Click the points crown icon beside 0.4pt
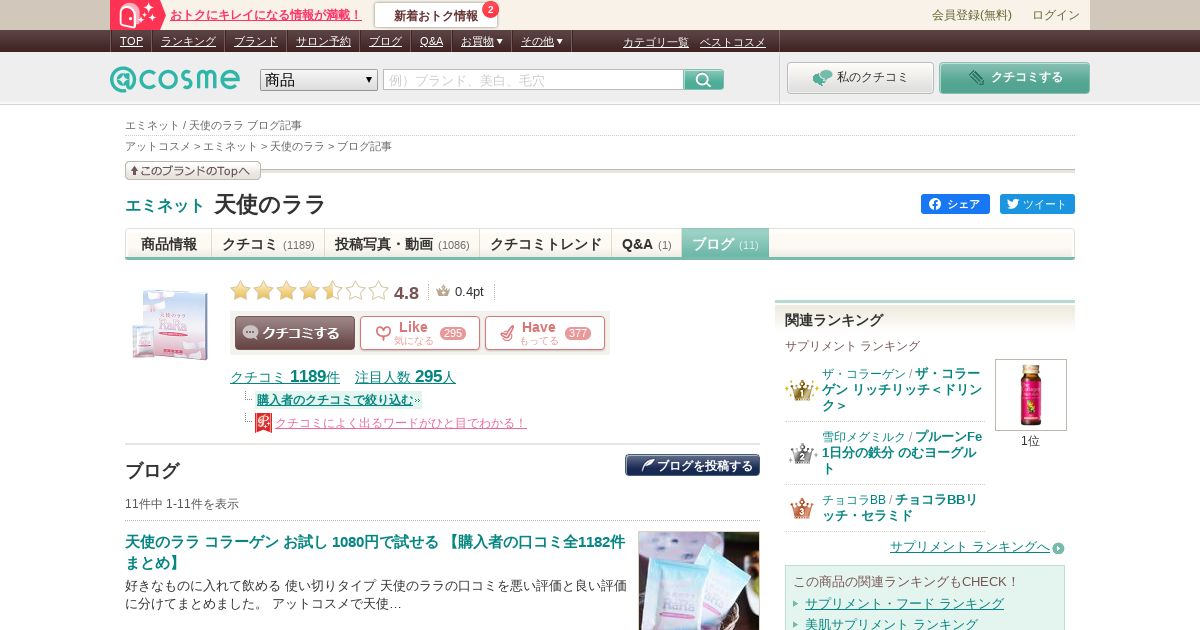1200x630 pixels. point(443,291)
